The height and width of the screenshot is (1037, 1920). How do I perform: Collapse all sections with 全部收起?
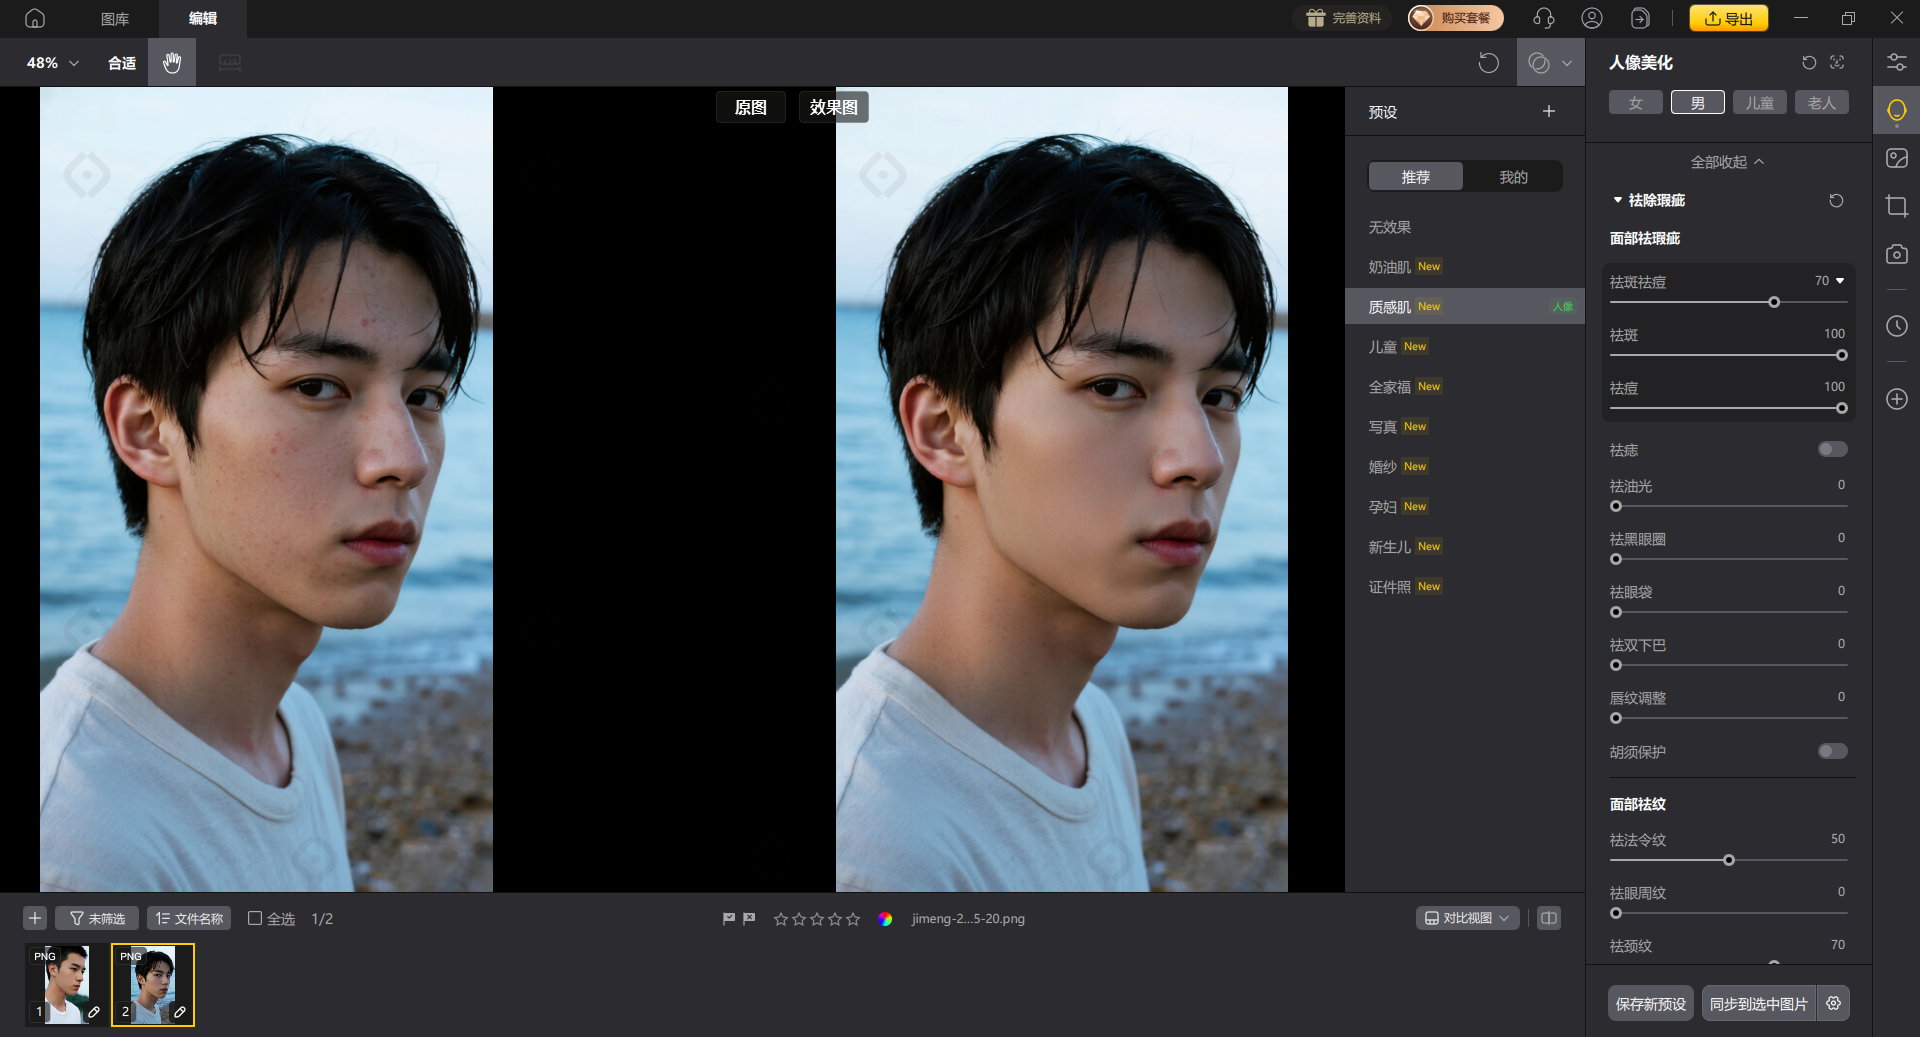1727,162
